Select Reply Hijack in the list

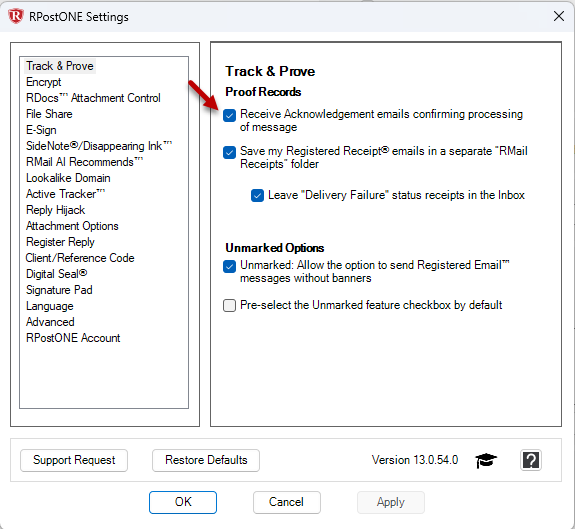coord(55,210)
